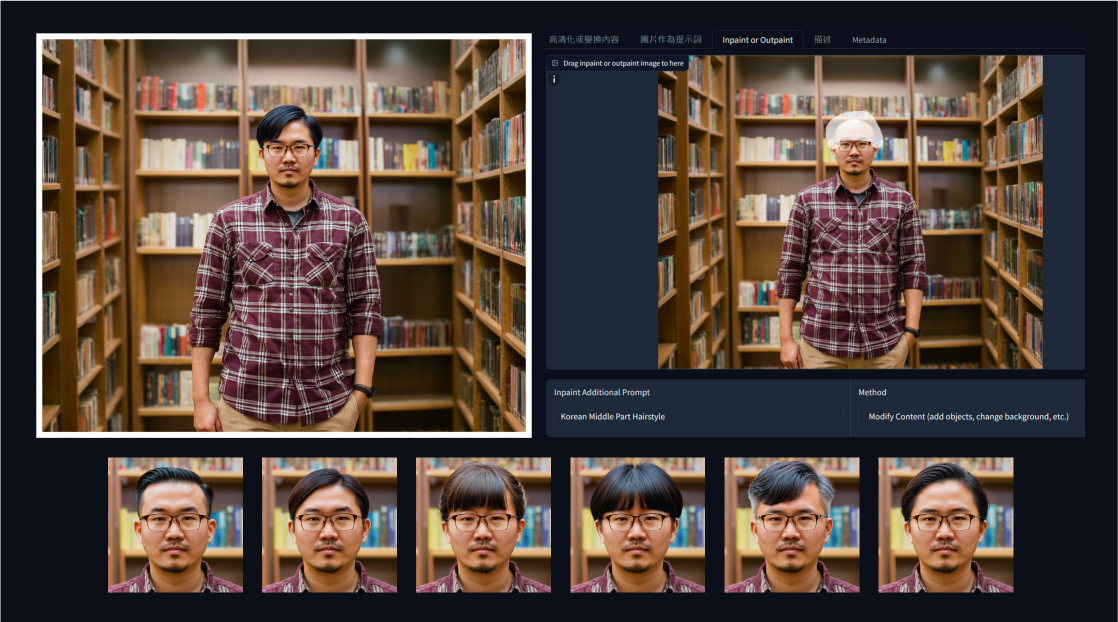Image resolution: width=1118 pixels, height=622 pixels.
Task: Click the info icon on inpaint canvas
Action: pyautogui.click(x=554, y=79)
